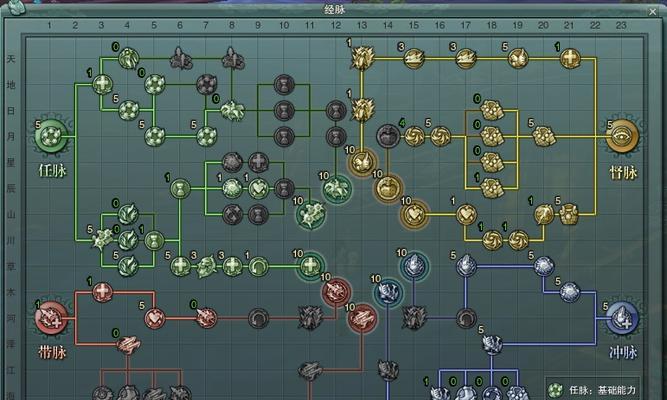Image resolution: width=667 pixels, height=400 pixels.
Task: Click the red level-10 node in column 13
Action: [x=362, y=318]
